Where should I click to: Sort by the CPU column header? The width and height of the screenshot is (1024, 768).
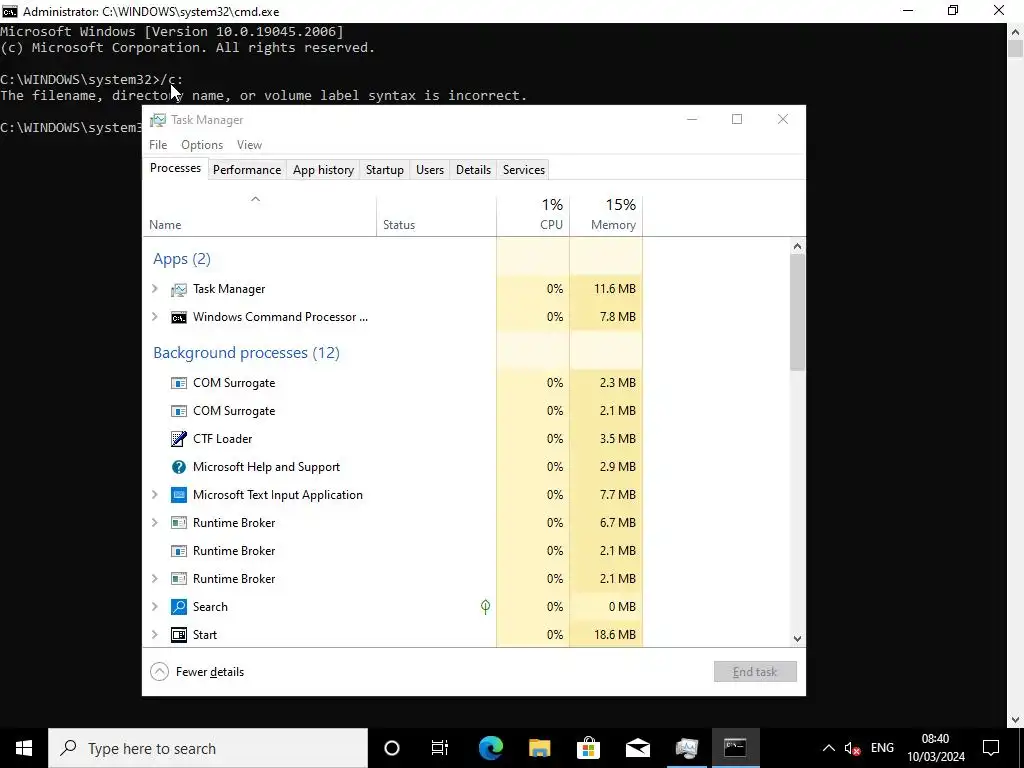533,216
